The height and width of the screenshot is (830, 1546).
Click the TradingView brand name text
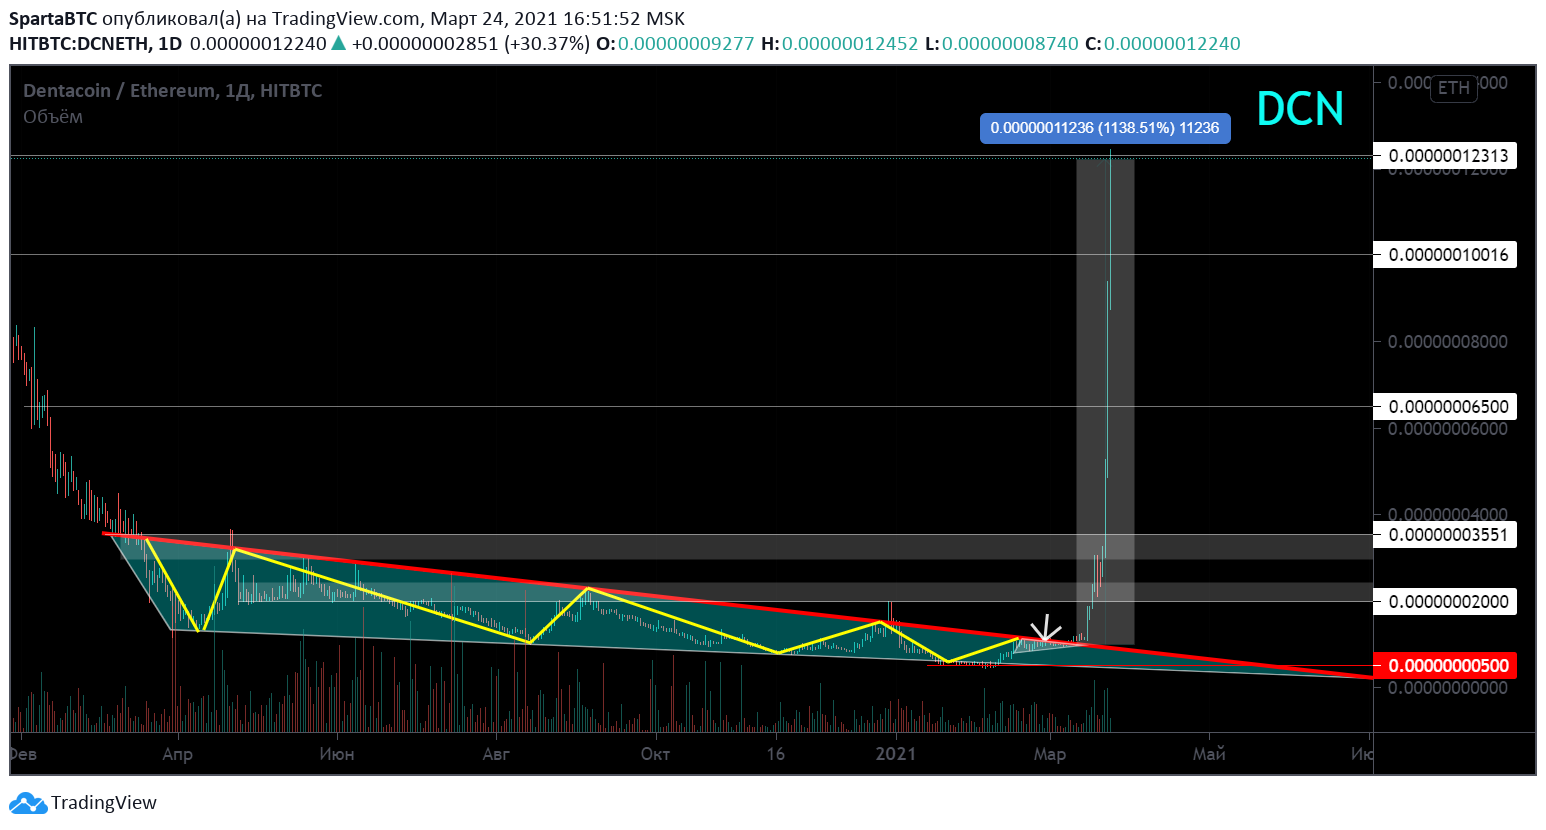click(104, 803)
